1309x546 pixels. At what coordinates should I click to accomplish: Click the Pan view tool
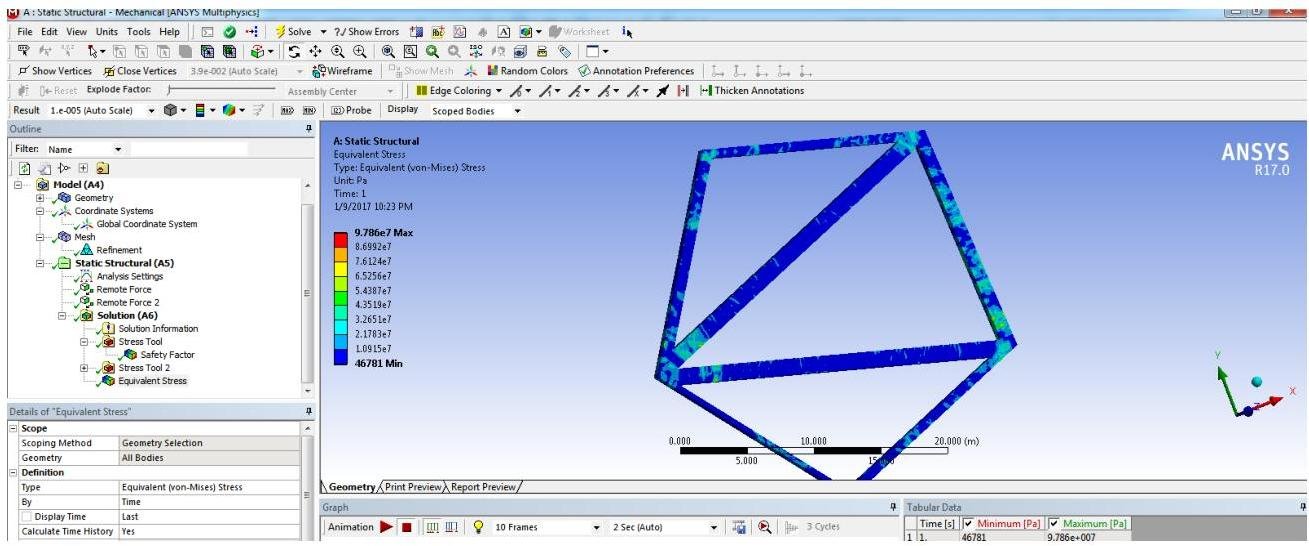[x=315, y=51]
